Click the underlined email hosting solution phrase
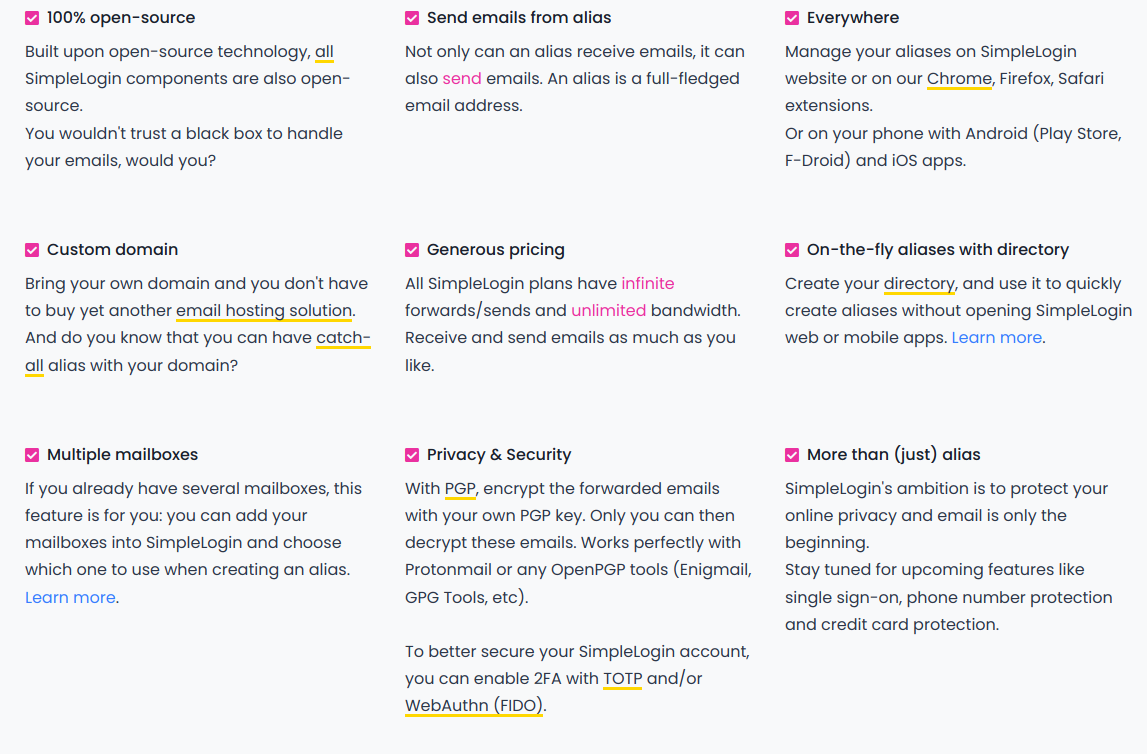The width and height of the screenshot is (1147, 754). 264,311
